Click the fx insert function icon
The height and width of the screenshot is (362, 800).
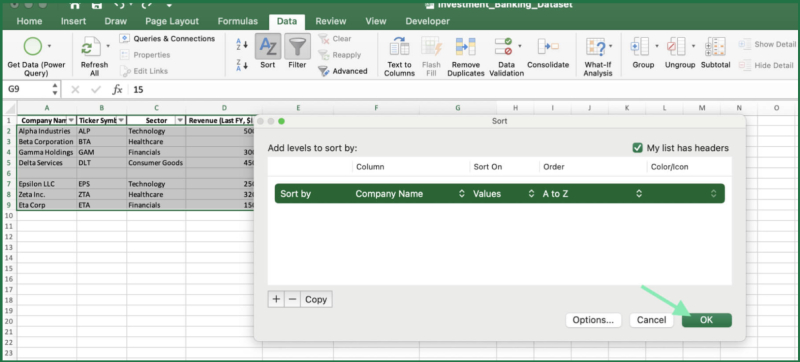(117, 90)
